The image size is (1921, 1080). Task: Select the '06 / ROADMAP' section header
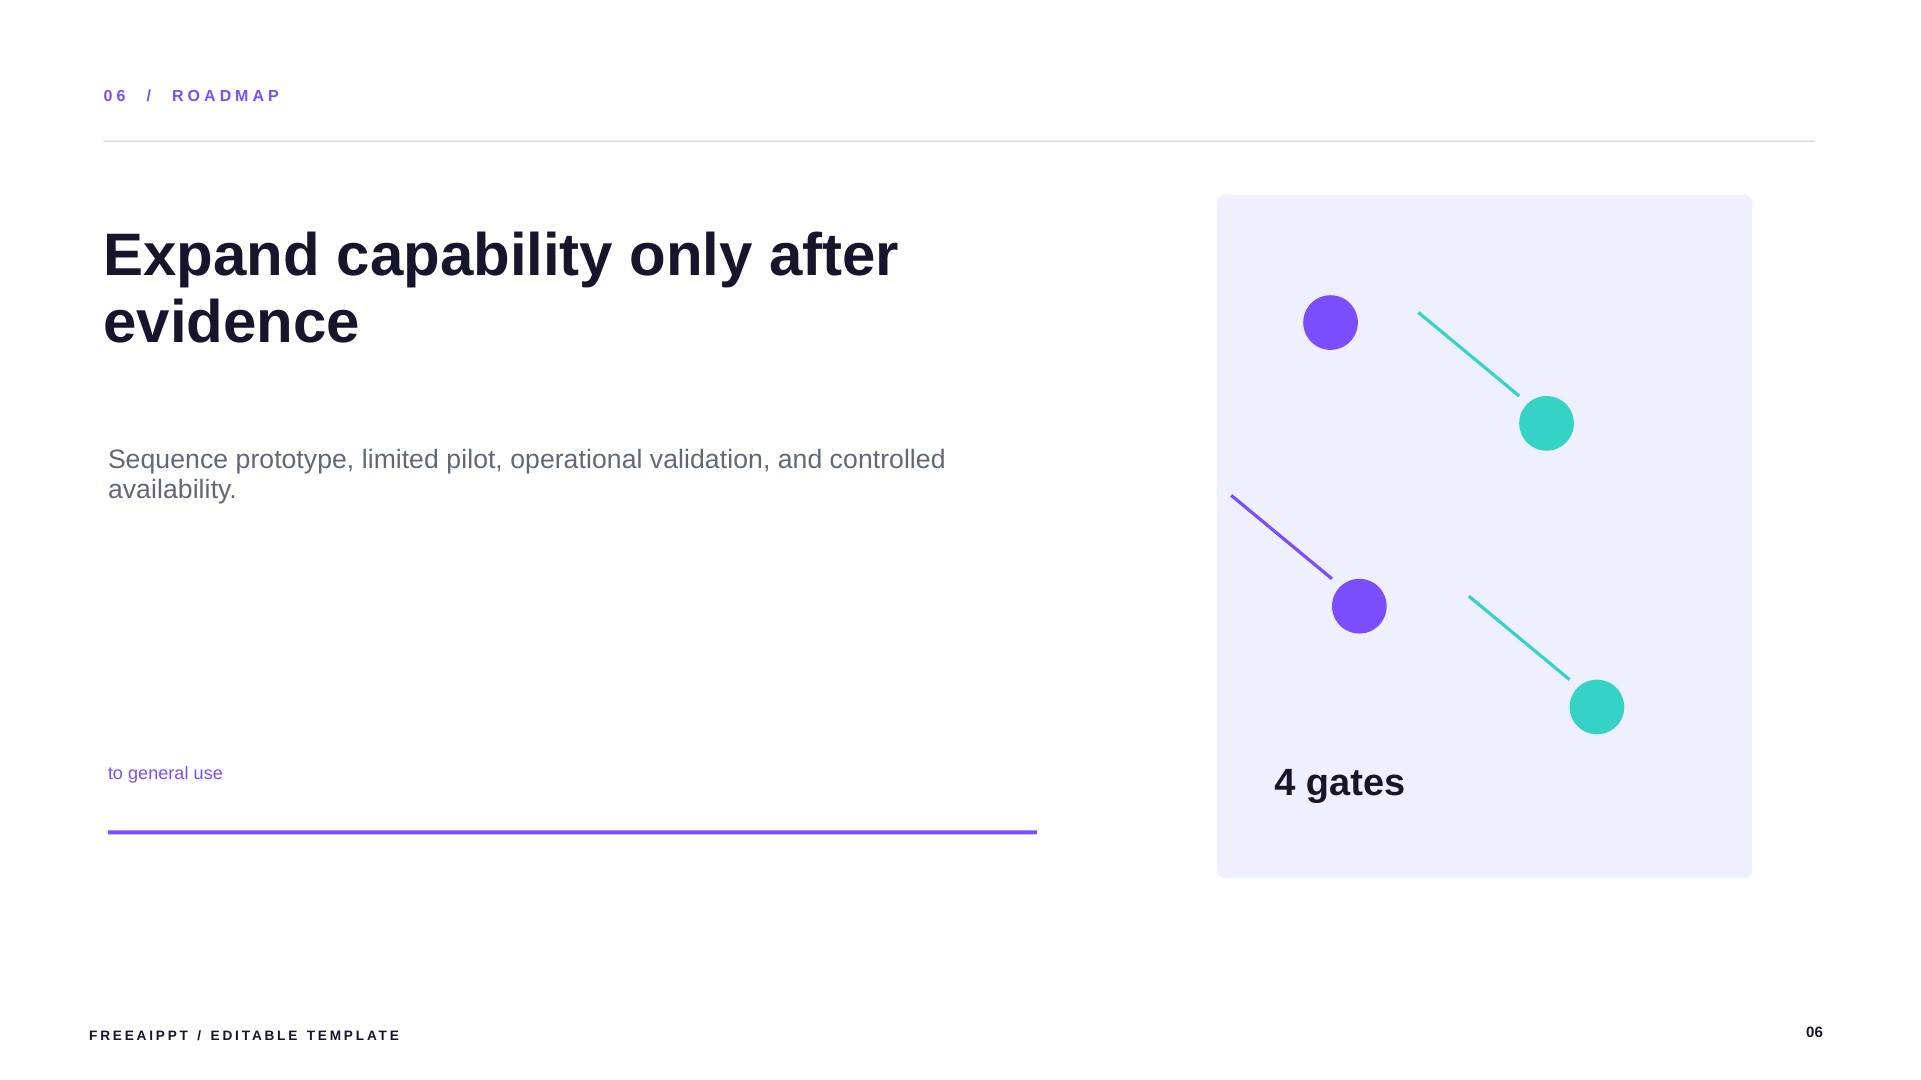point(192,96)
